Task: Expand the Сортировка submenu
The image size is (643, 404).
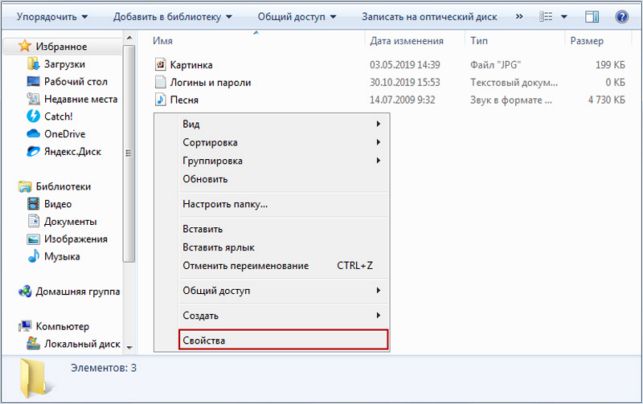Action: (x=283, y=142)
